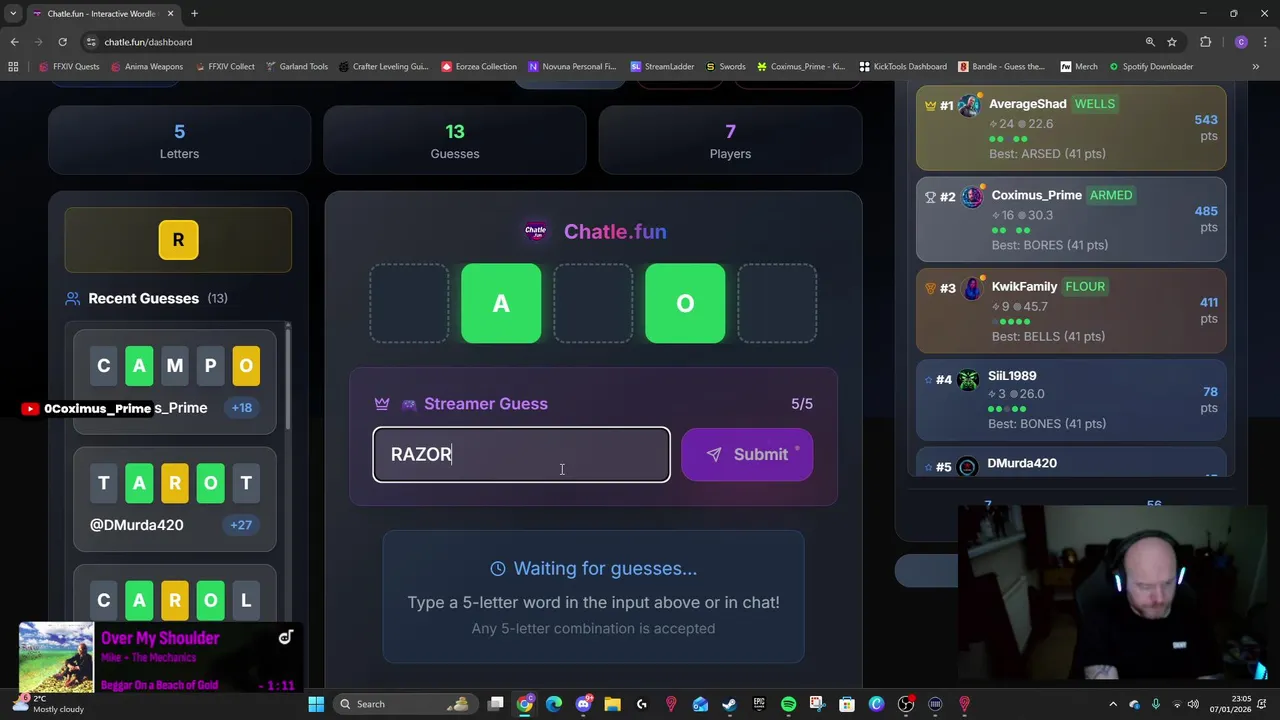Click the yellow R letter tile
Screen dimensions: 1280x720
point(178,240)
